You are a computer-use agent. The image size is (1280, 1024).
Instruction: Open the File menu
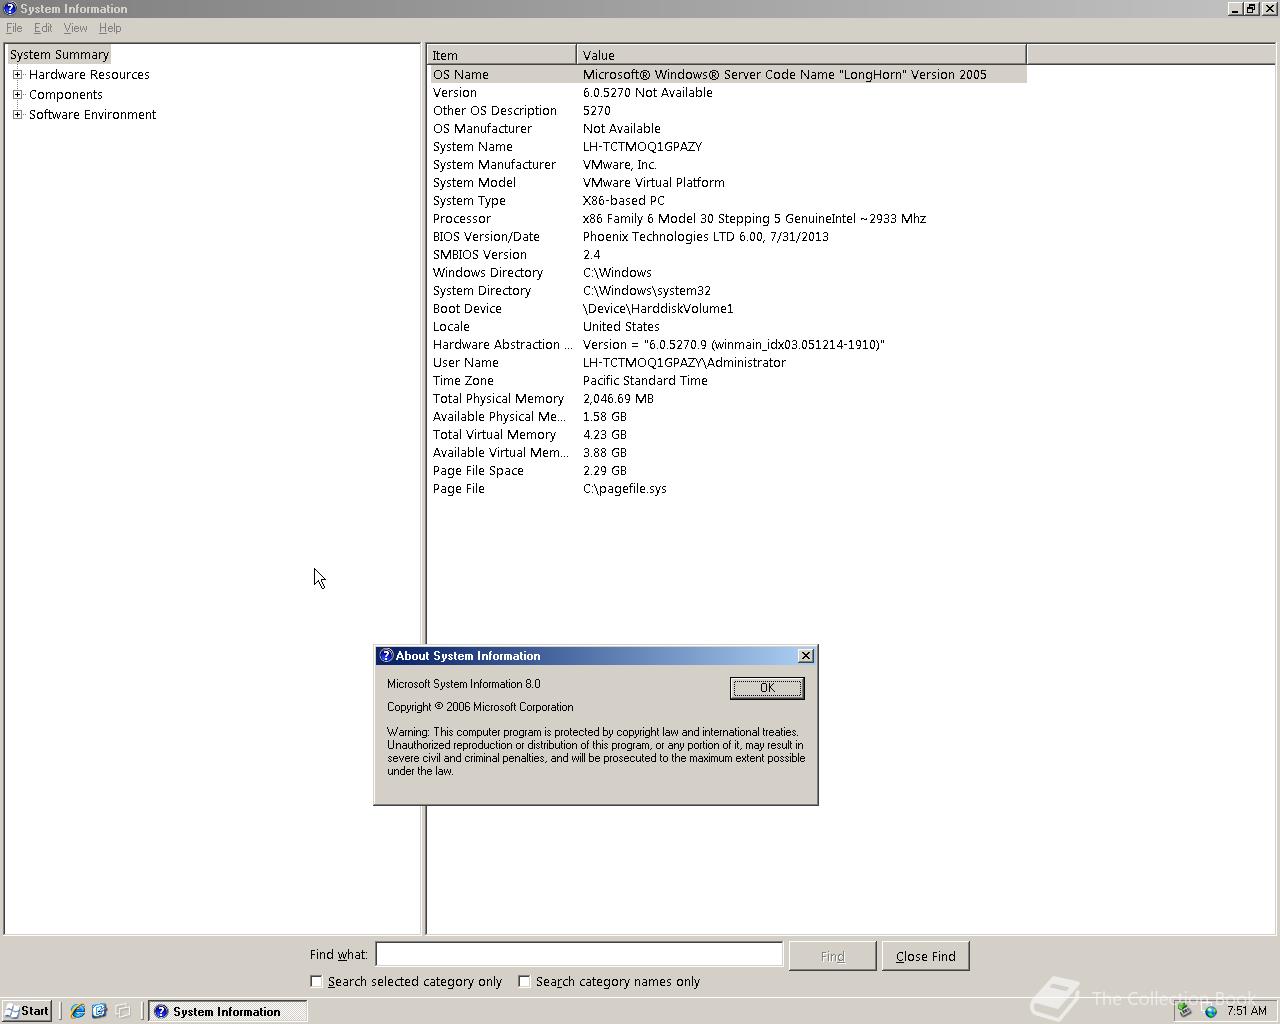(14, 28)
